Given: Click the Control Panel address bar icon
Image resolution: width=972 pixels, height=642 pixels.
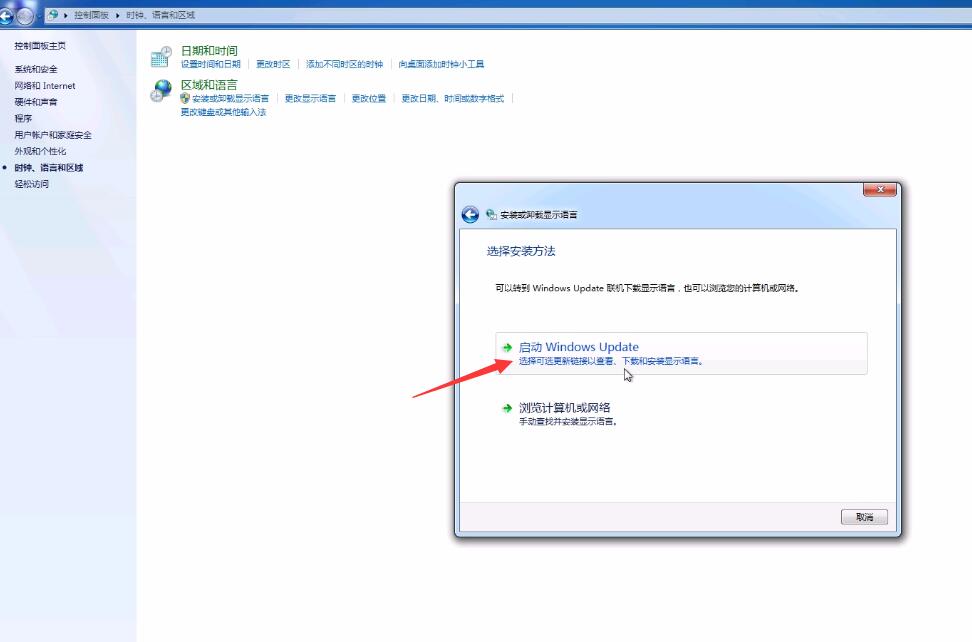Looking at the screenshot, I should coord(53,14).
